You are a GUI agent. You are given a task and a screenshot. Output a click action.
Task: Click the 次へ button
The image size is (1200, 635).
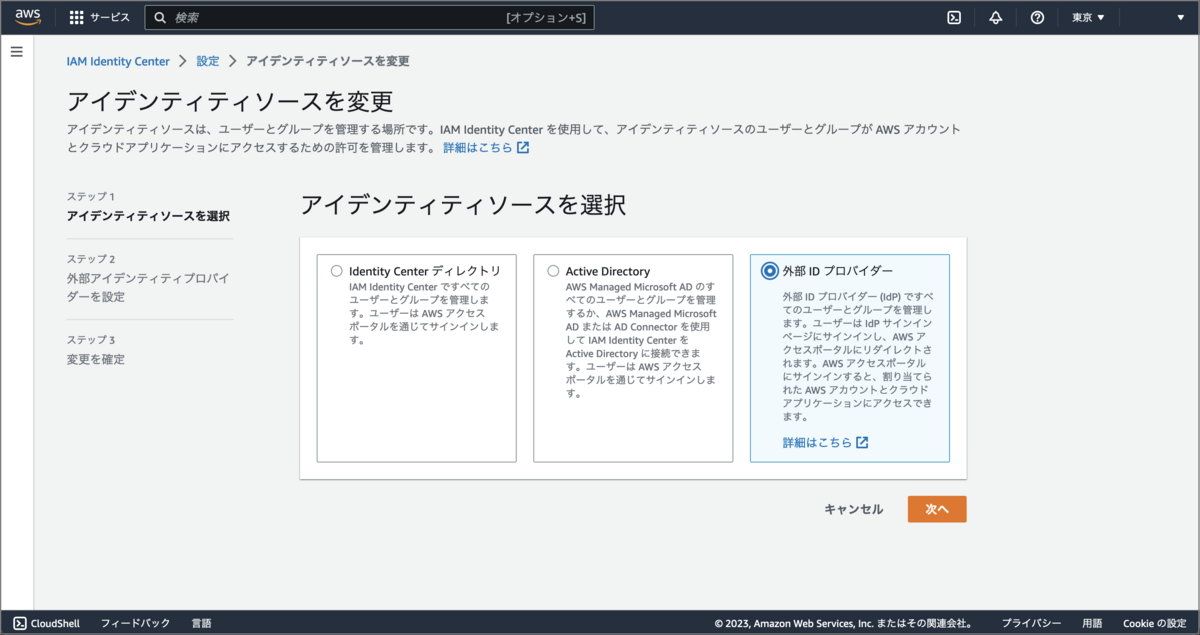(937, 509)
